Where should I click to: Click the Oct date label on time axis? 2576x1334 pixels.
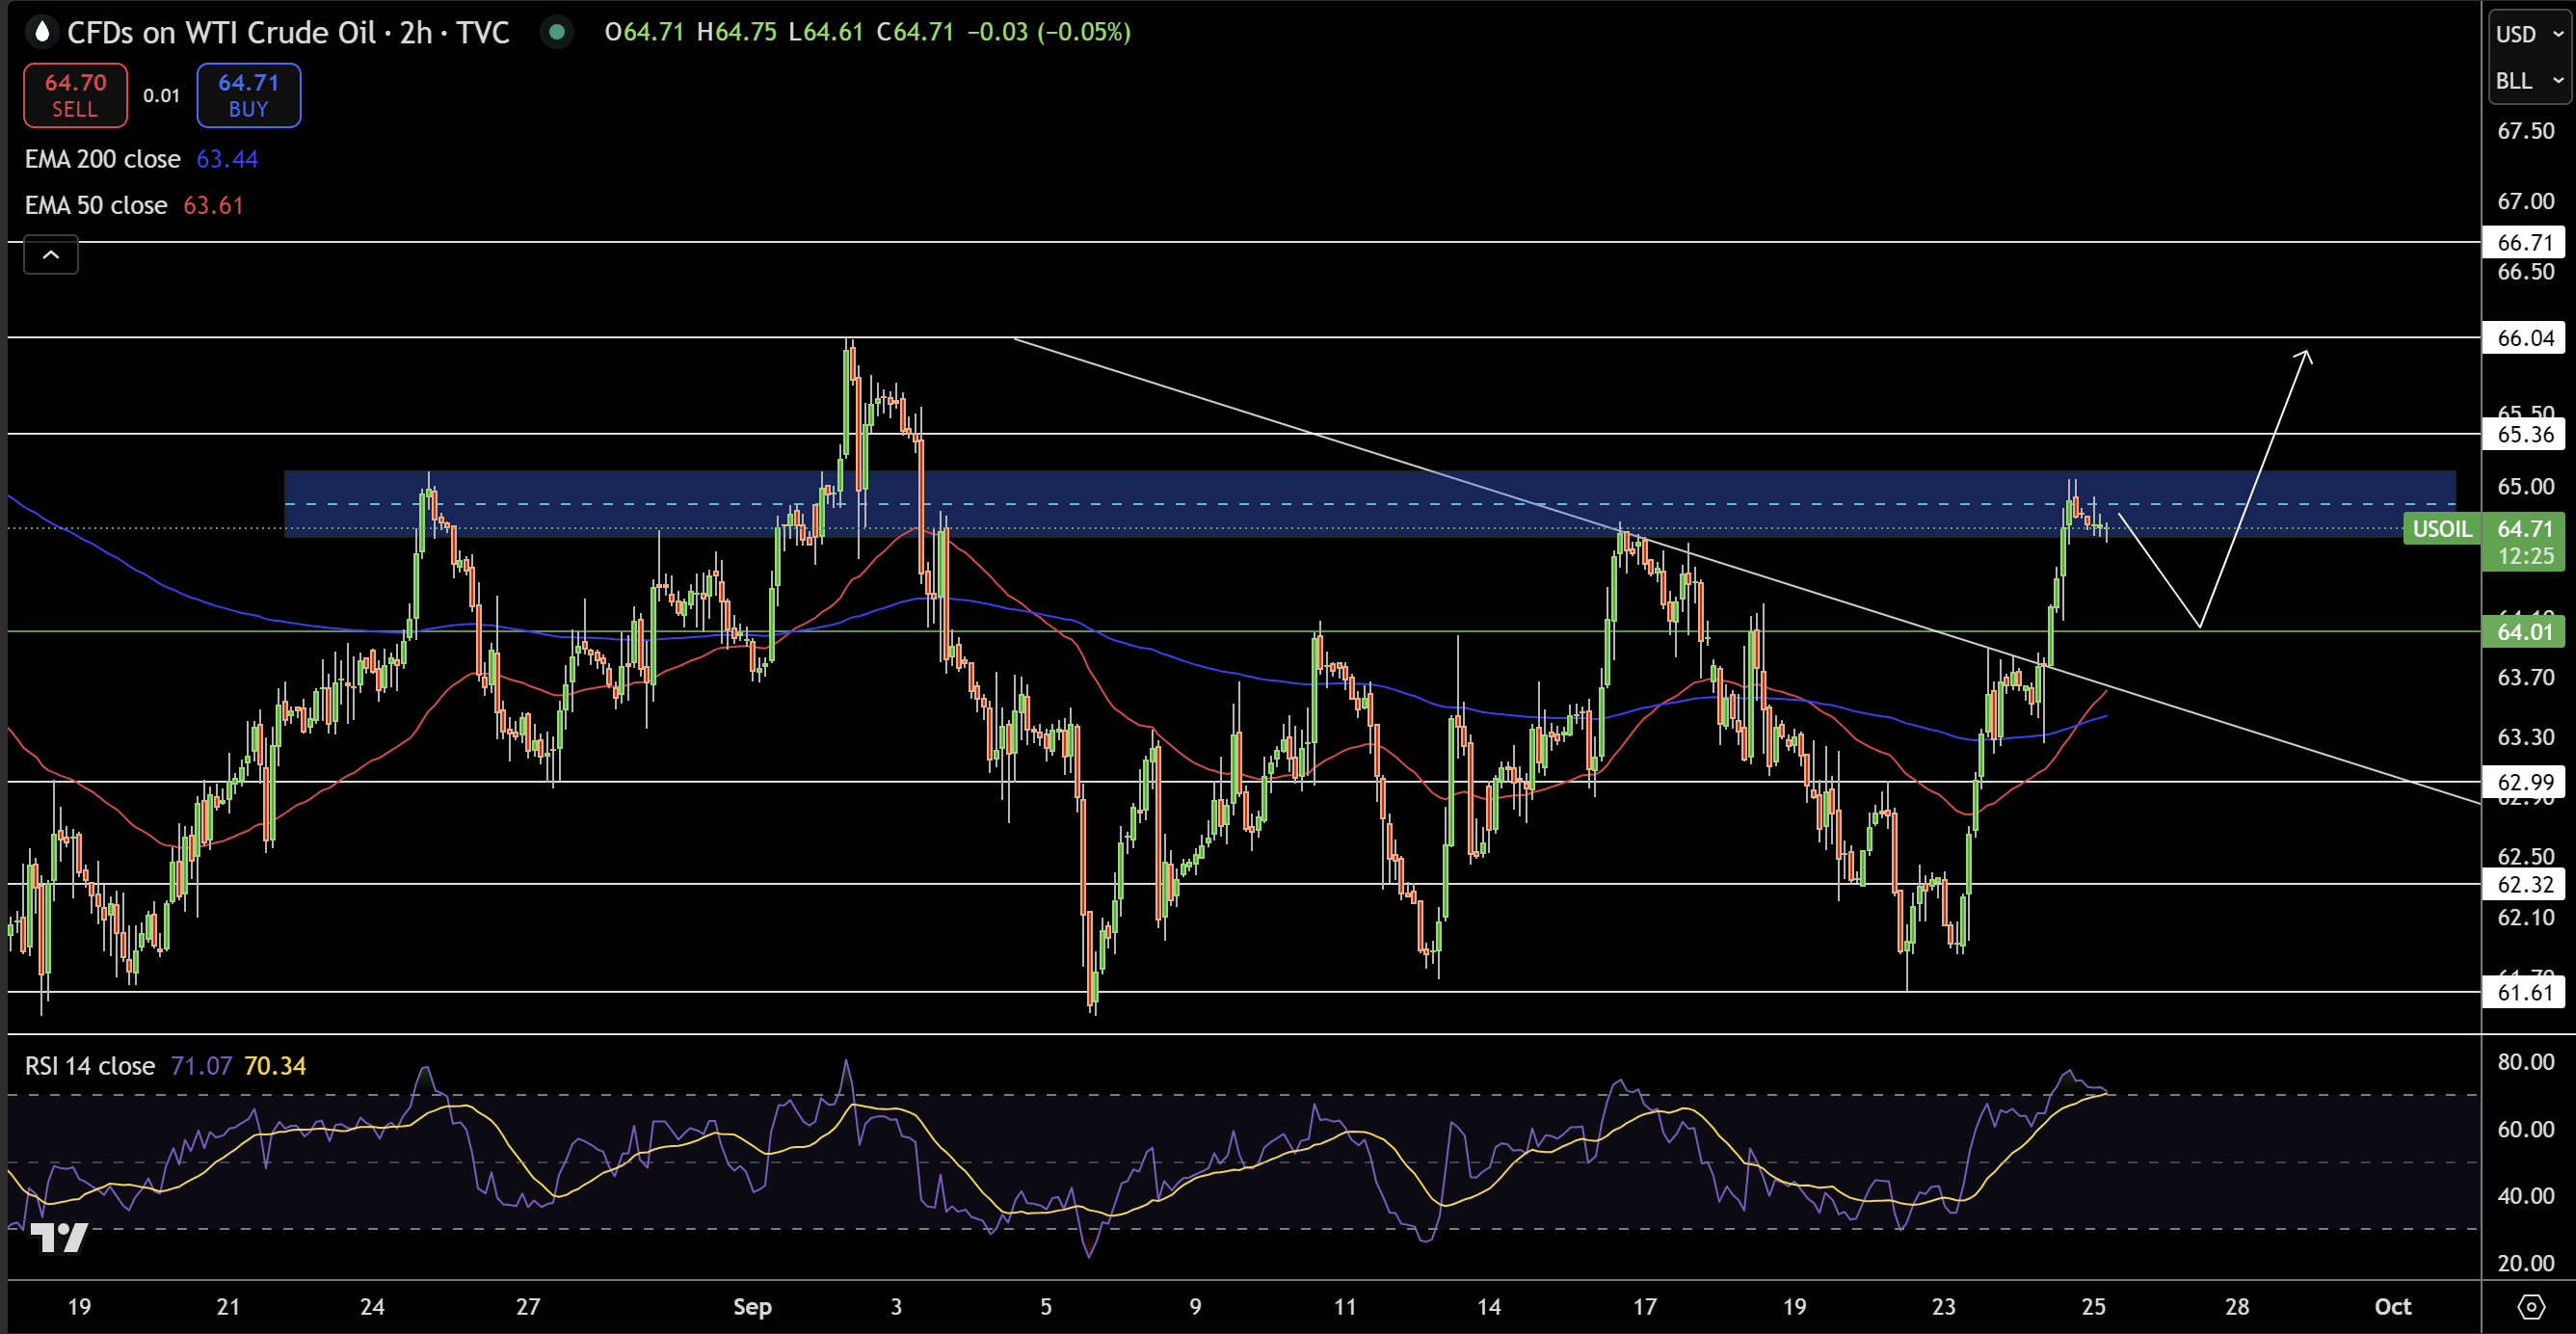(x=2393, y=1306)
